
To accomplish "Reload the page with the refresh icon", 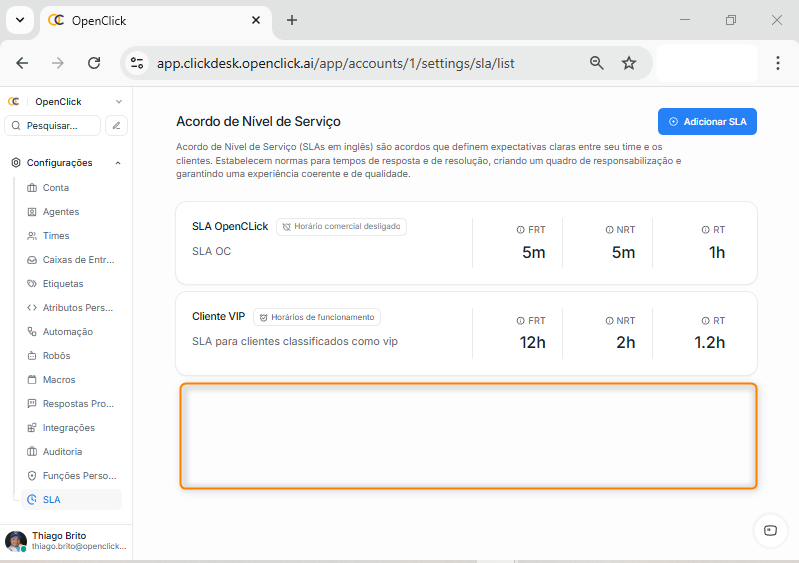I will [94, 63].
